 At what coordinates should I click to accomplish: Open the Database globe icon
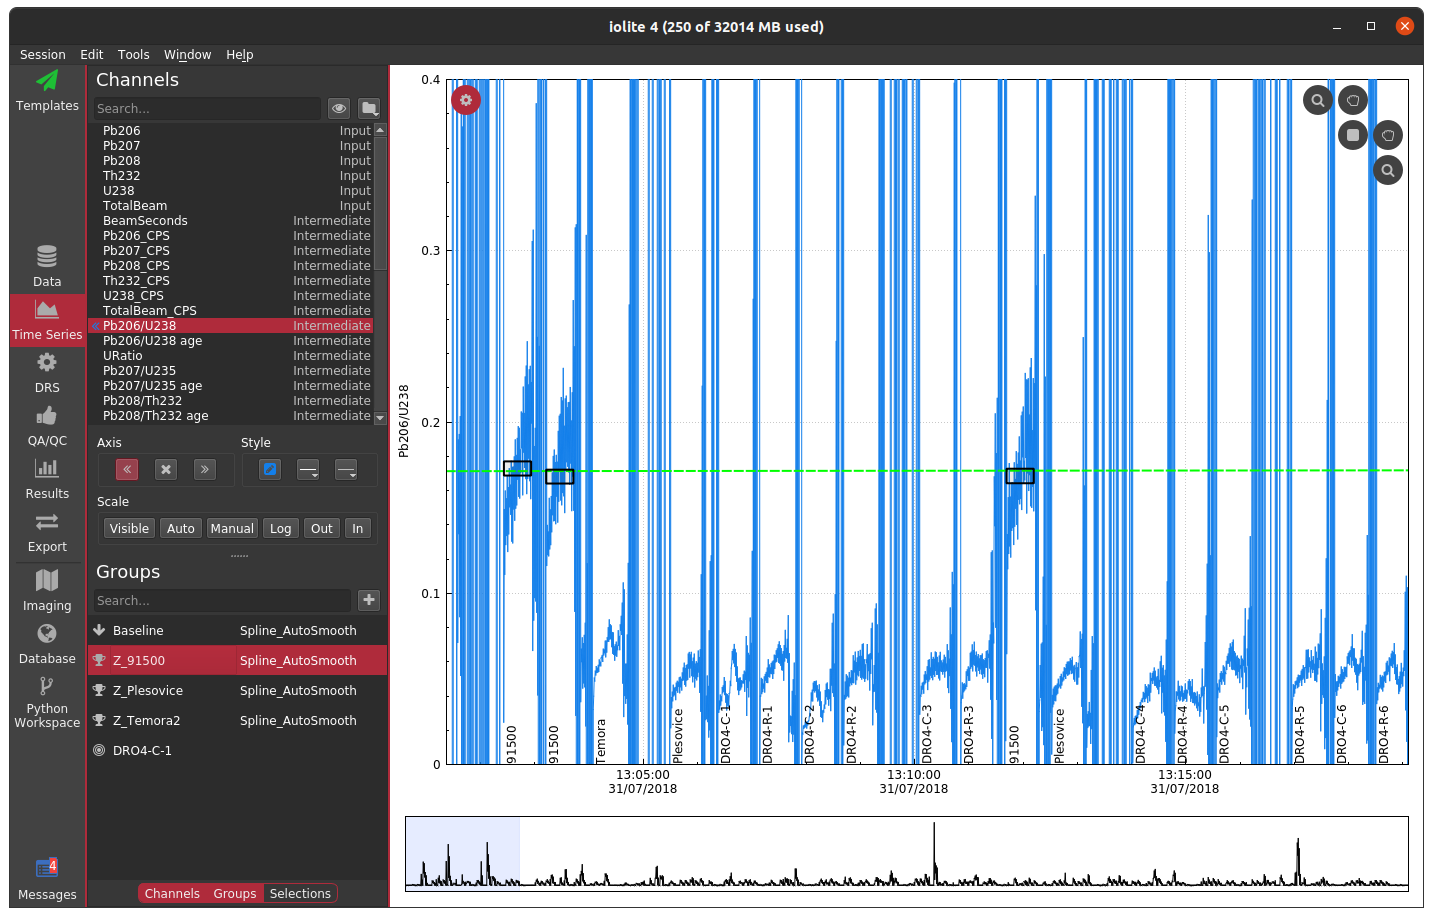click(47, 643)
